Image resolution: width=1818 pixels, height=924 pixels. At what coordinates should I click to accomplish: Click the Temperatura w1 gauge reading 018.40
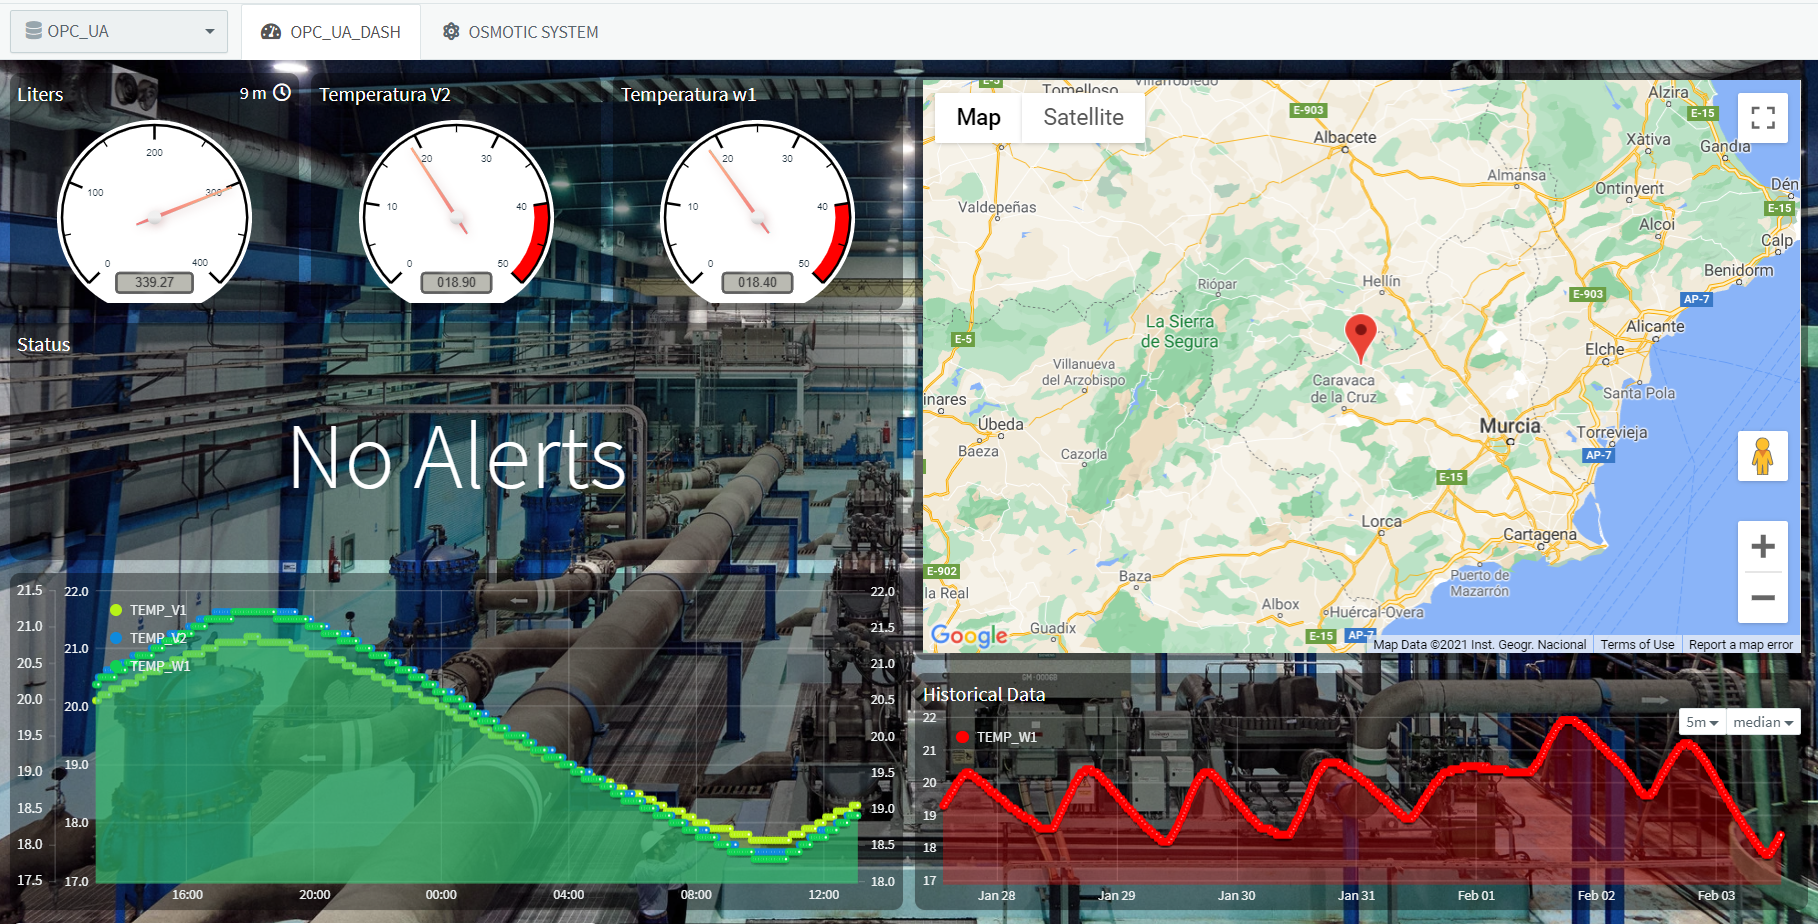point(757,282)
